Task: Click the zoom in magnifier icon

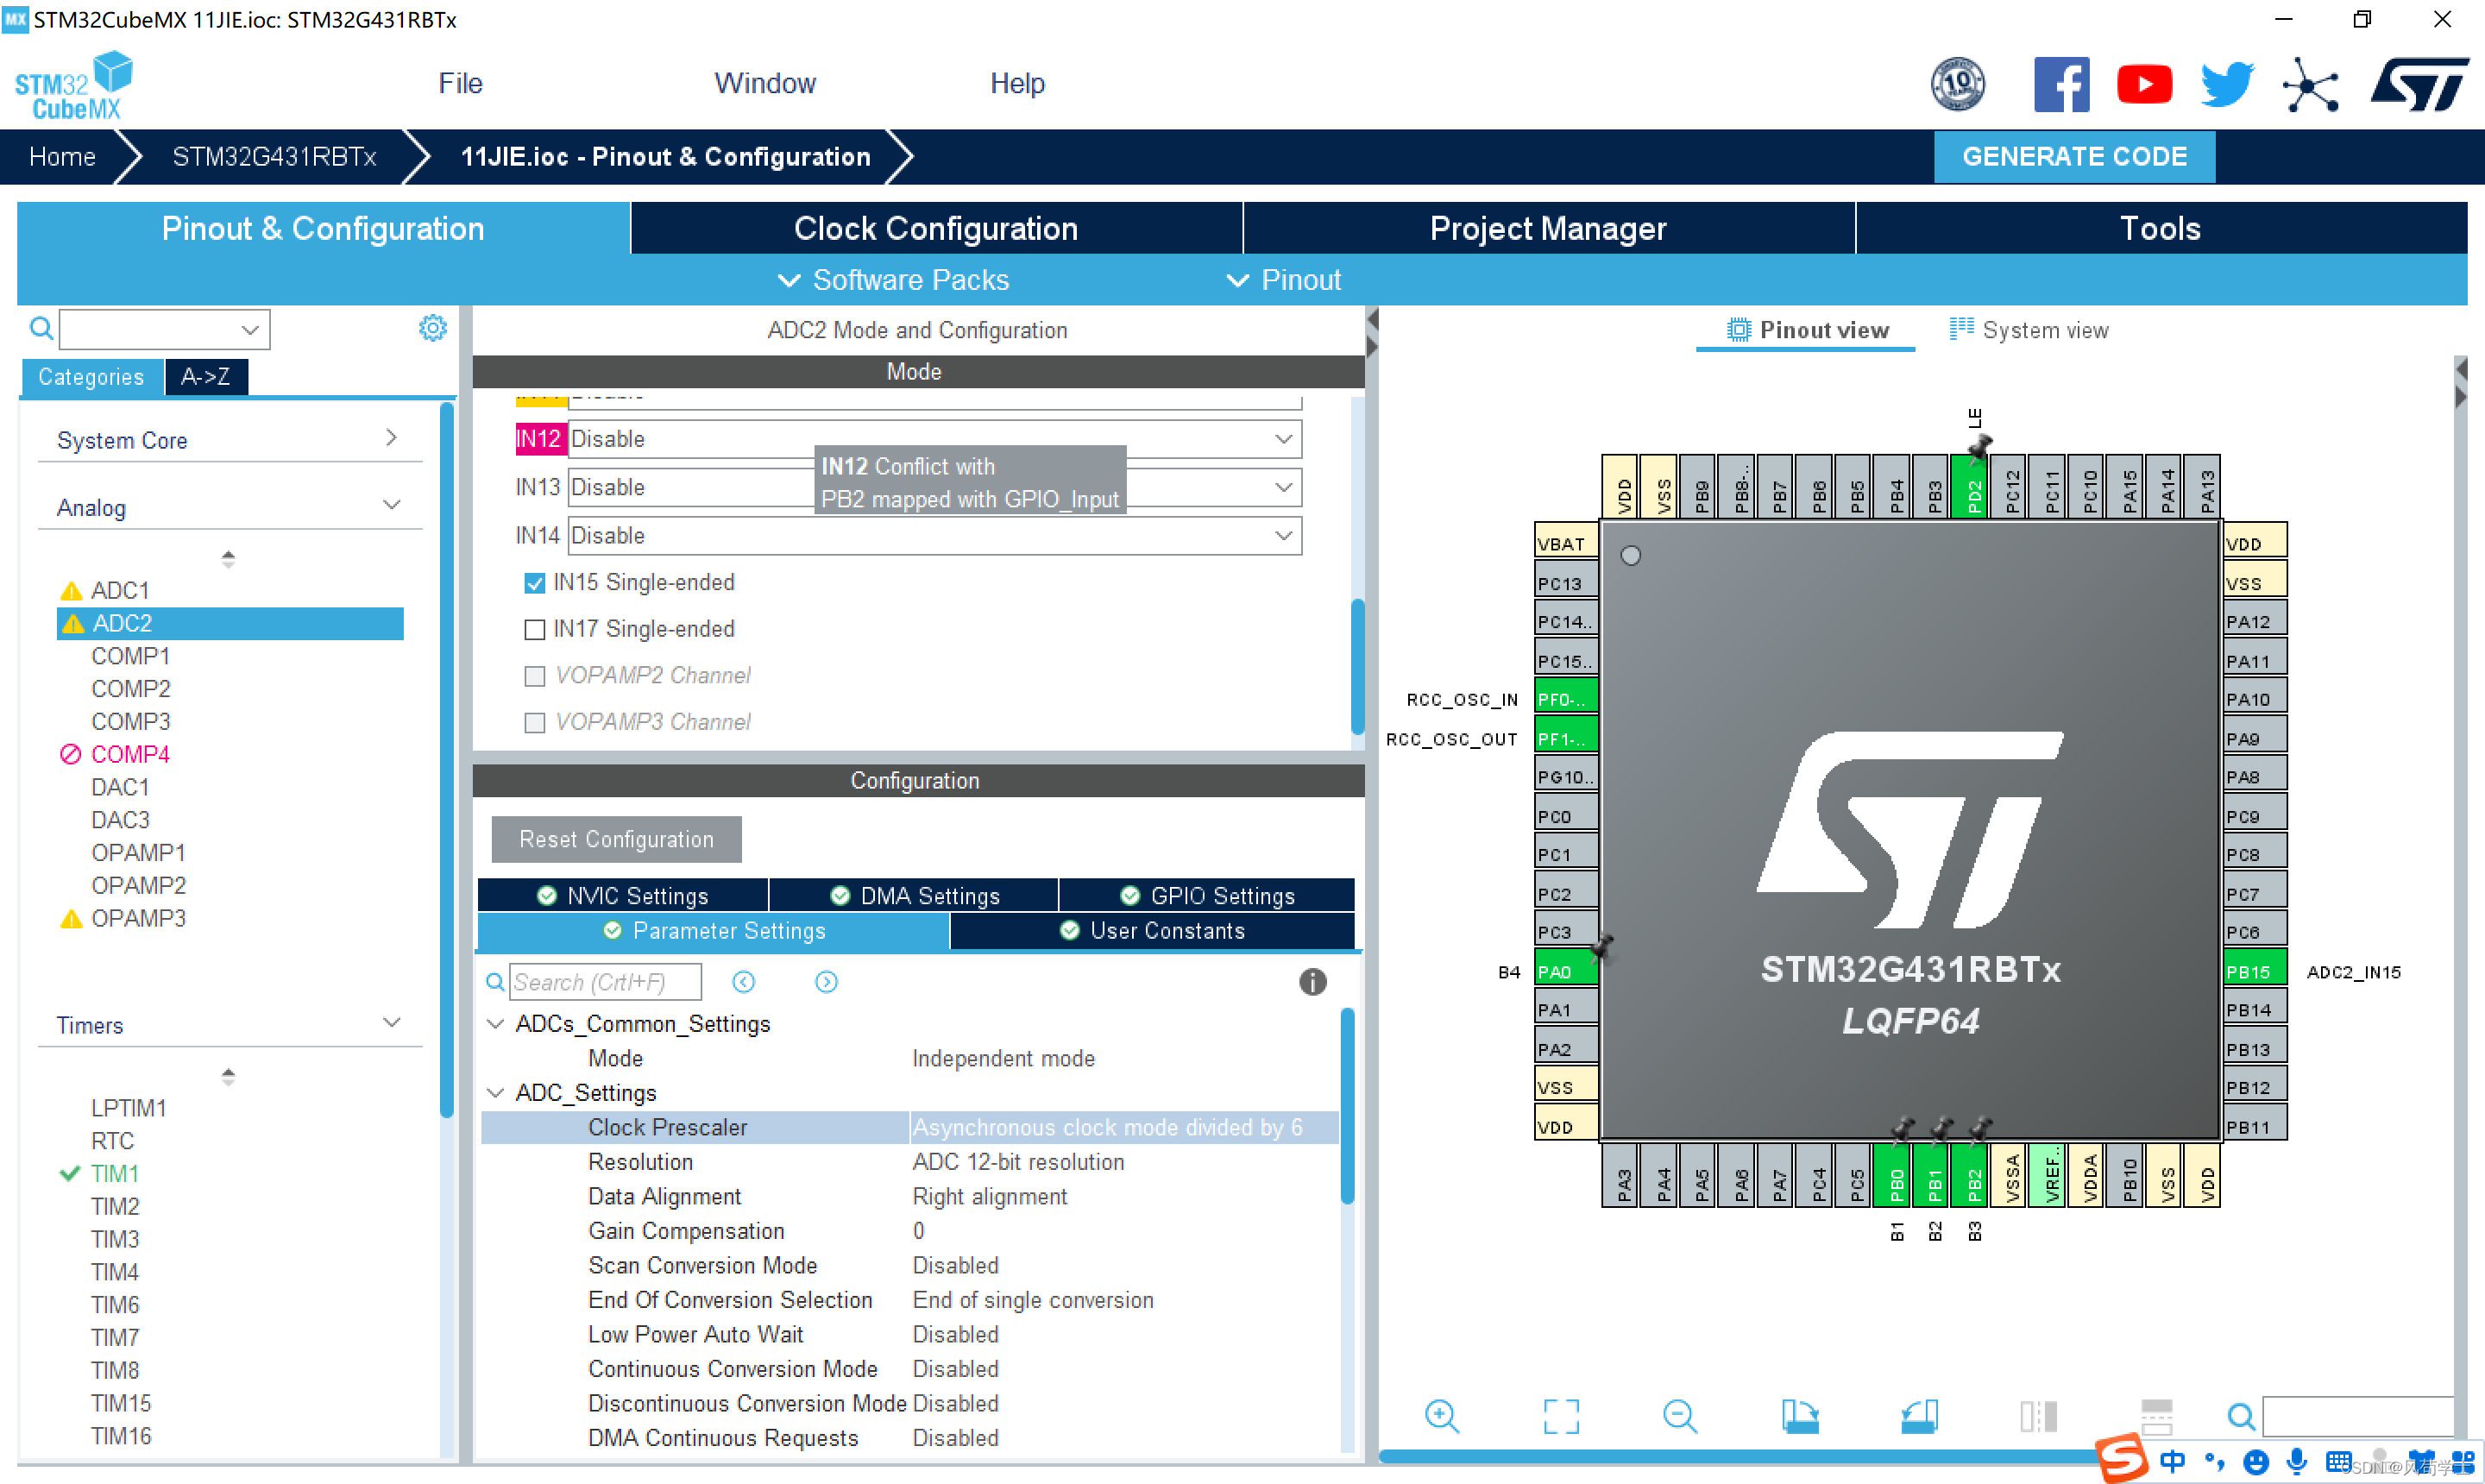Action: [x=1441, y=1416]
